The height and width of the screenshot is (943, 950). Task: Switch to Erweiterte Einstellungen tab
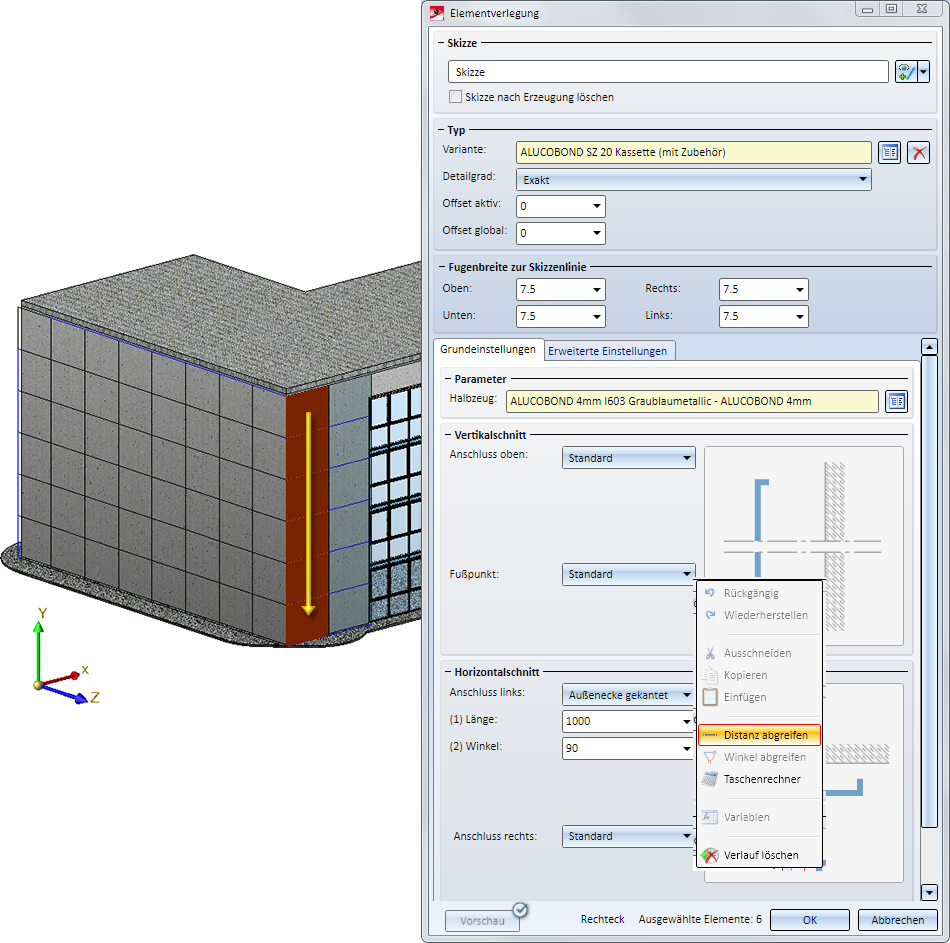pyautogui.click(x=608, y=351)
